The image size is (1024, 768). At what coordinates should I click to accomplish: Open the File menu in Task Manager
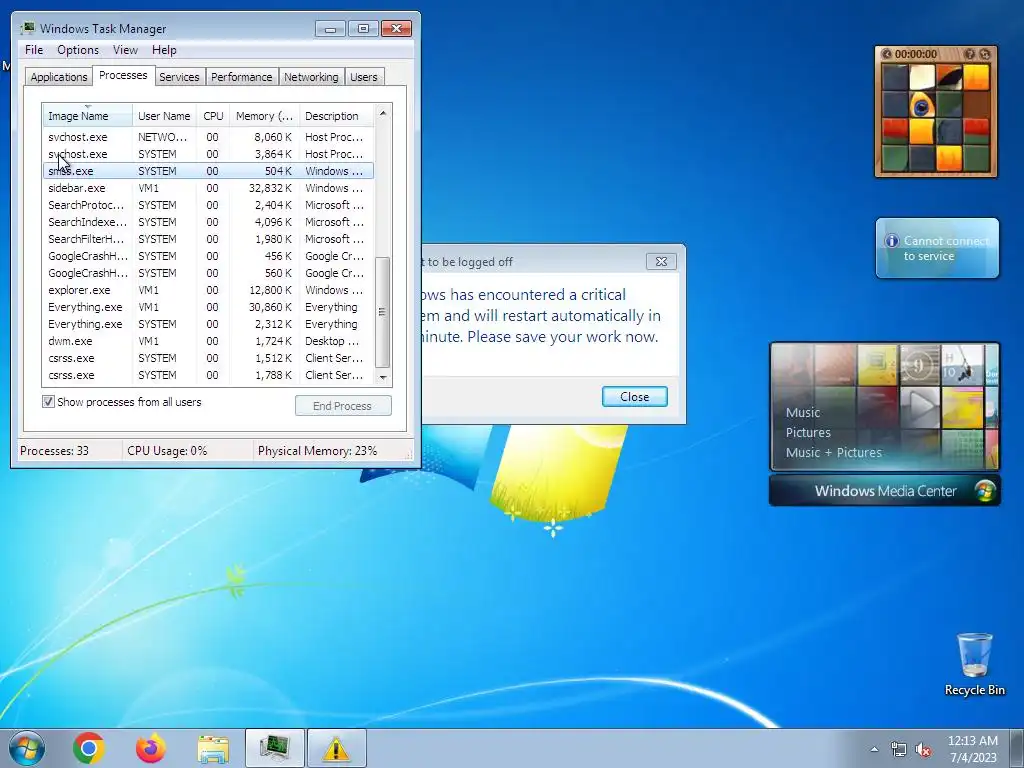pyautogui.click(x=34, y=50)
